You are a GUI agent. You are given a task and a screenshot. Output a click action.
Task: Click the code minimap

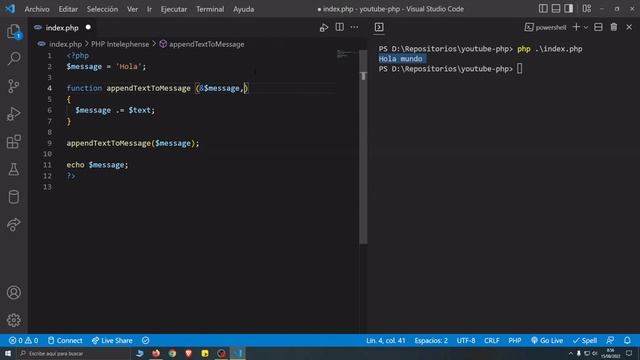tap(347, 54)
